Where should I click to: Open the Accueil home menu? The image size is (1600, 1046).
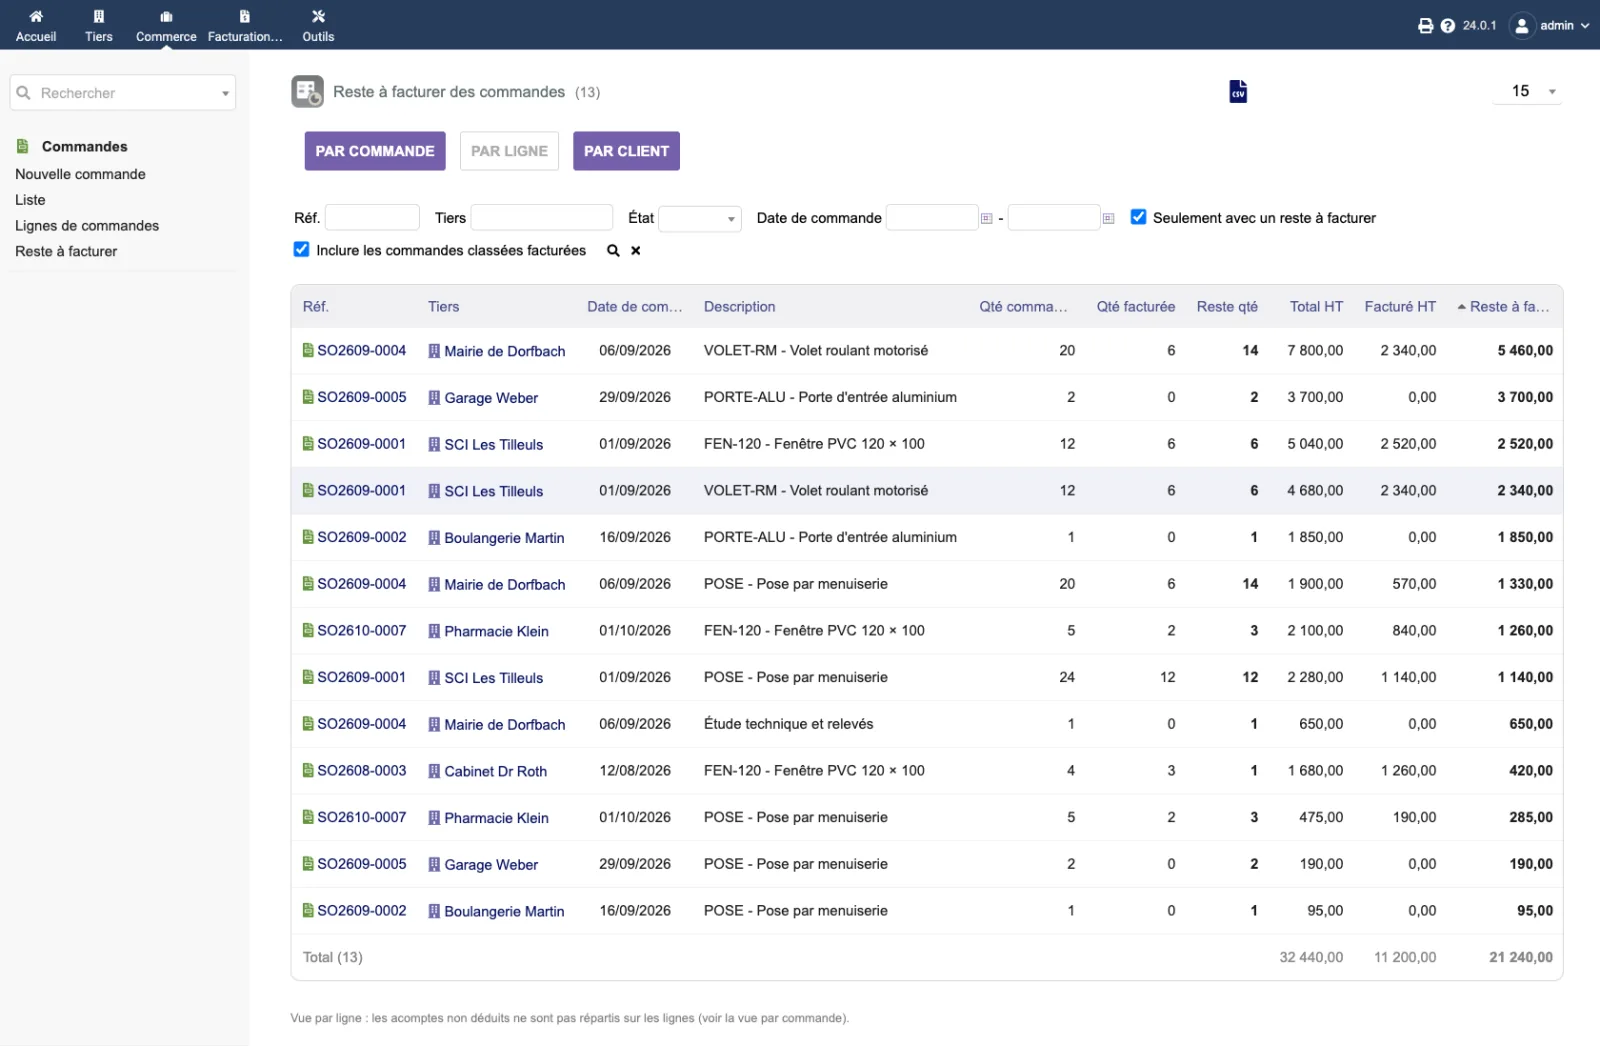click(x=36, y=25)
